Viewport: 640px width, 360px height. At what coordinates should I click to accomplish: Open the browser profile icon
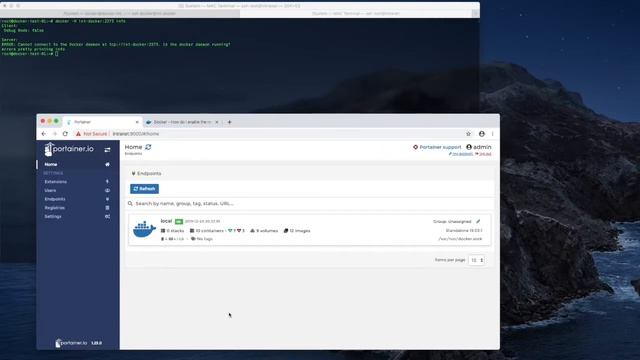(482, 133)
